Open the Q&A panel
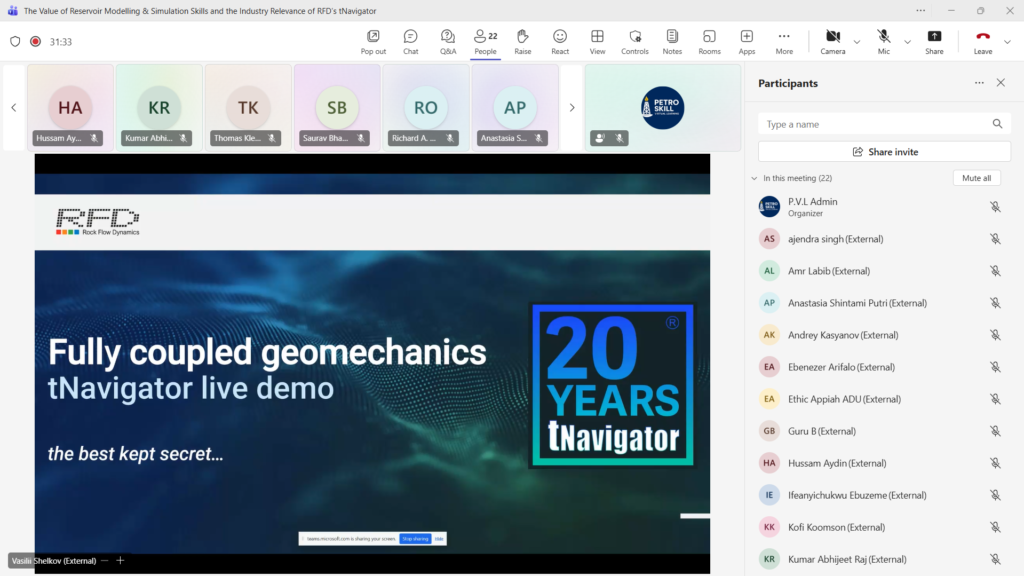The image size is (1024, 576). pyautogui.click(x=448, y=41)
